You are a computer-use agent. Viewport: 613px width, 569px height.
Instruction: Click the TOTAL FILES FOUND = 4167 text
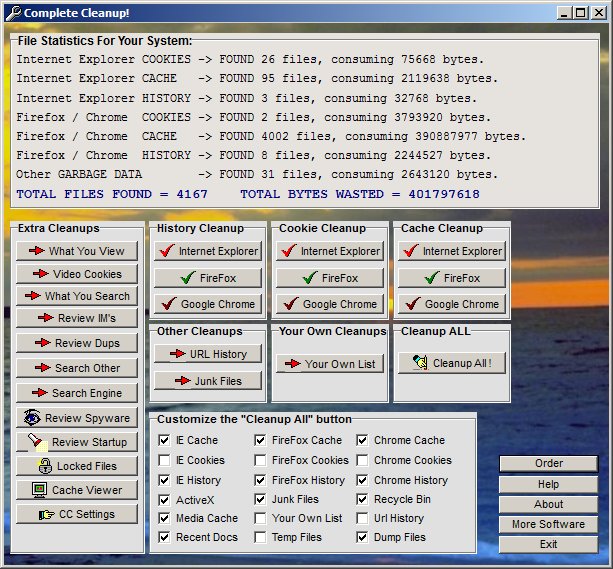(x=112, y=194)
